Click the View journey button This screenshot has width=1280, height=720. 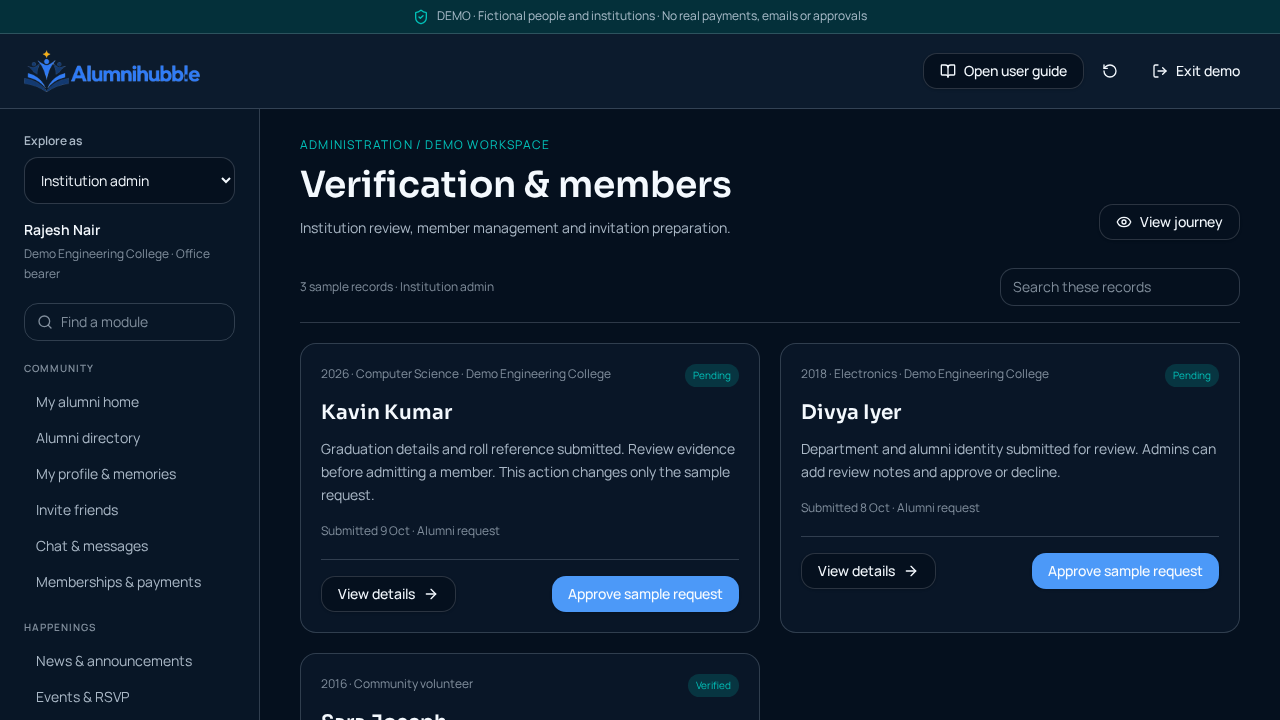pyautogui.click(x=1169, y=222)
